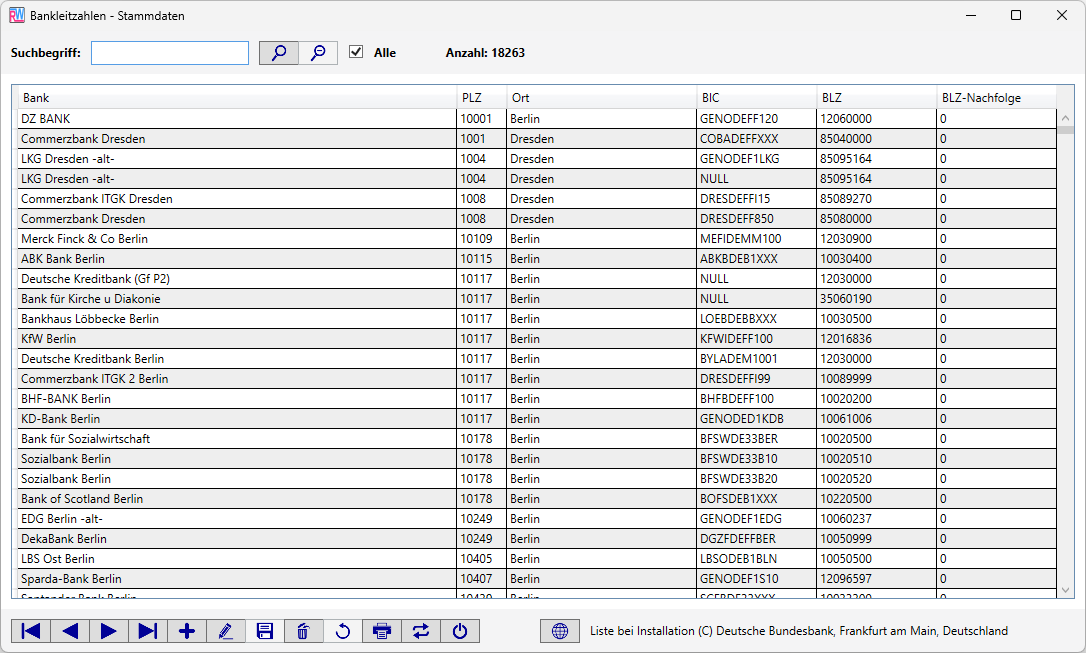Screen dimensions: 1086x653
Task: Jump to the first record
Action: [30, 631]
